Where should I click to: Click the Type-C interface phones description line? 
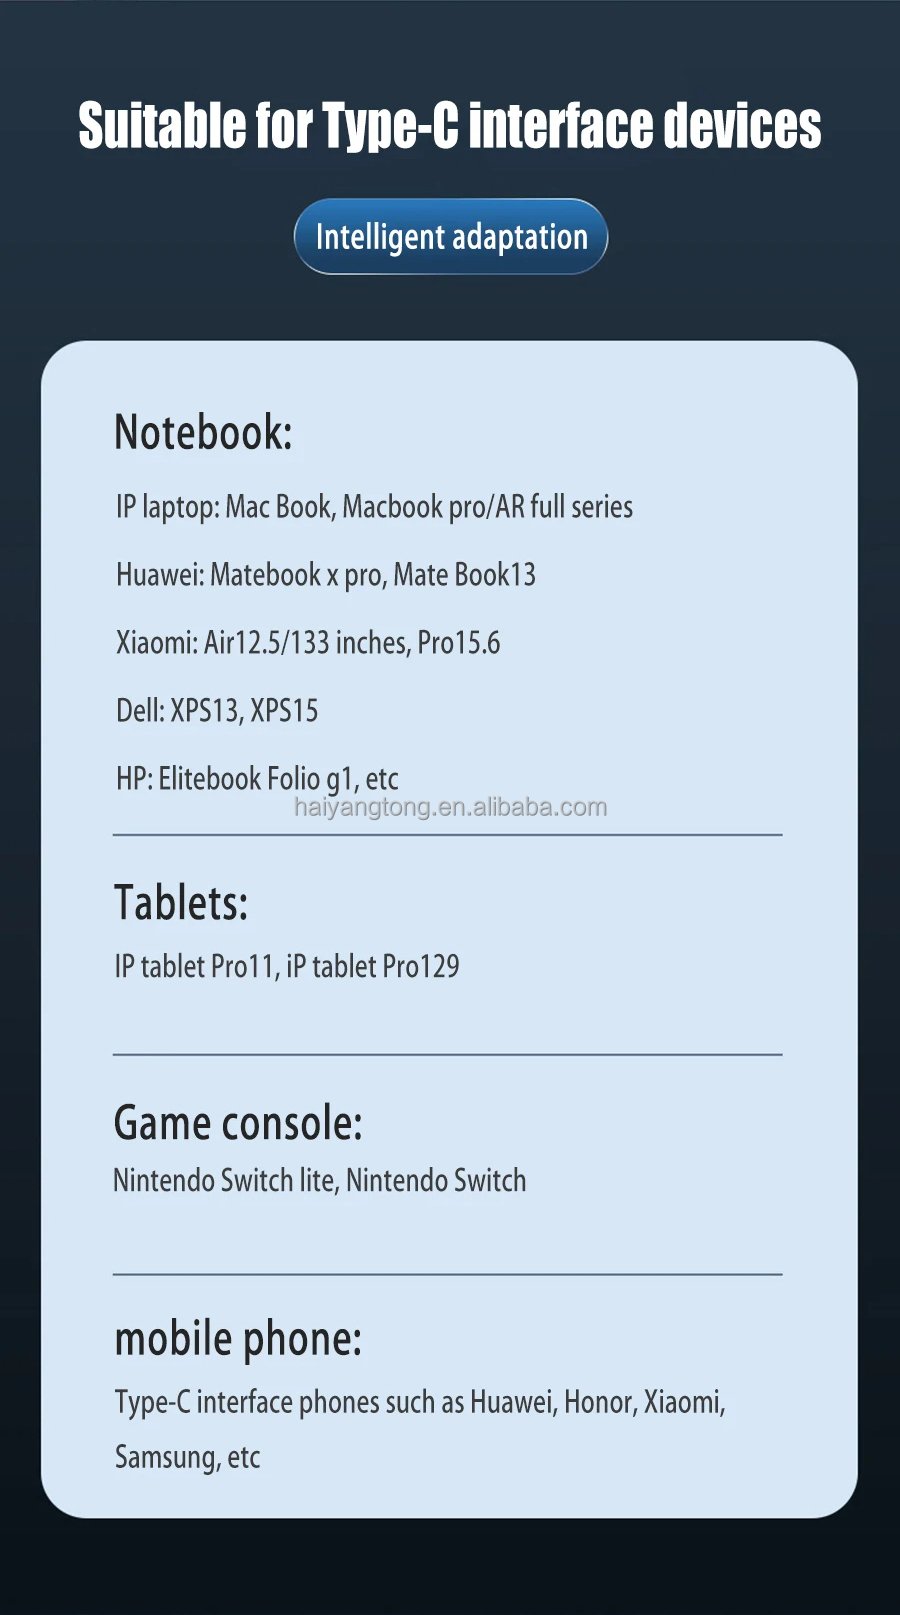point(420,1402)
